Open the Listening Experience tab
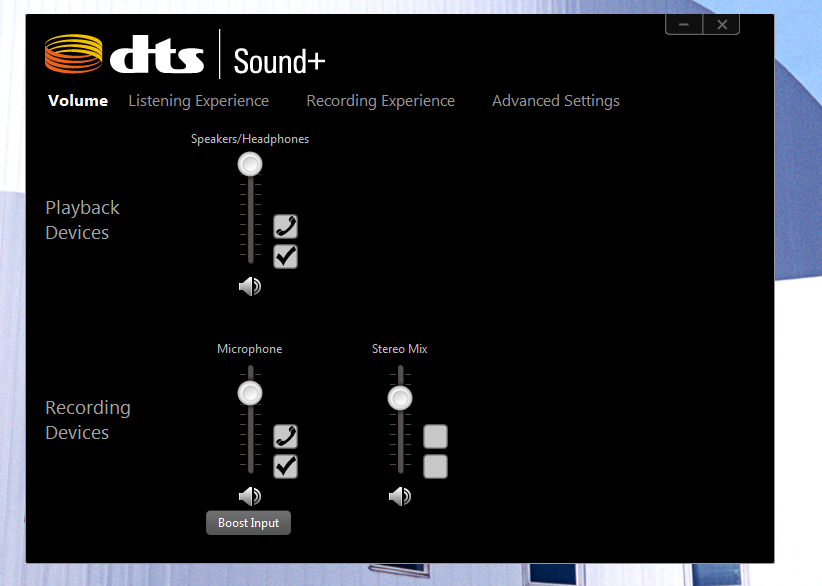 [199, 101]
